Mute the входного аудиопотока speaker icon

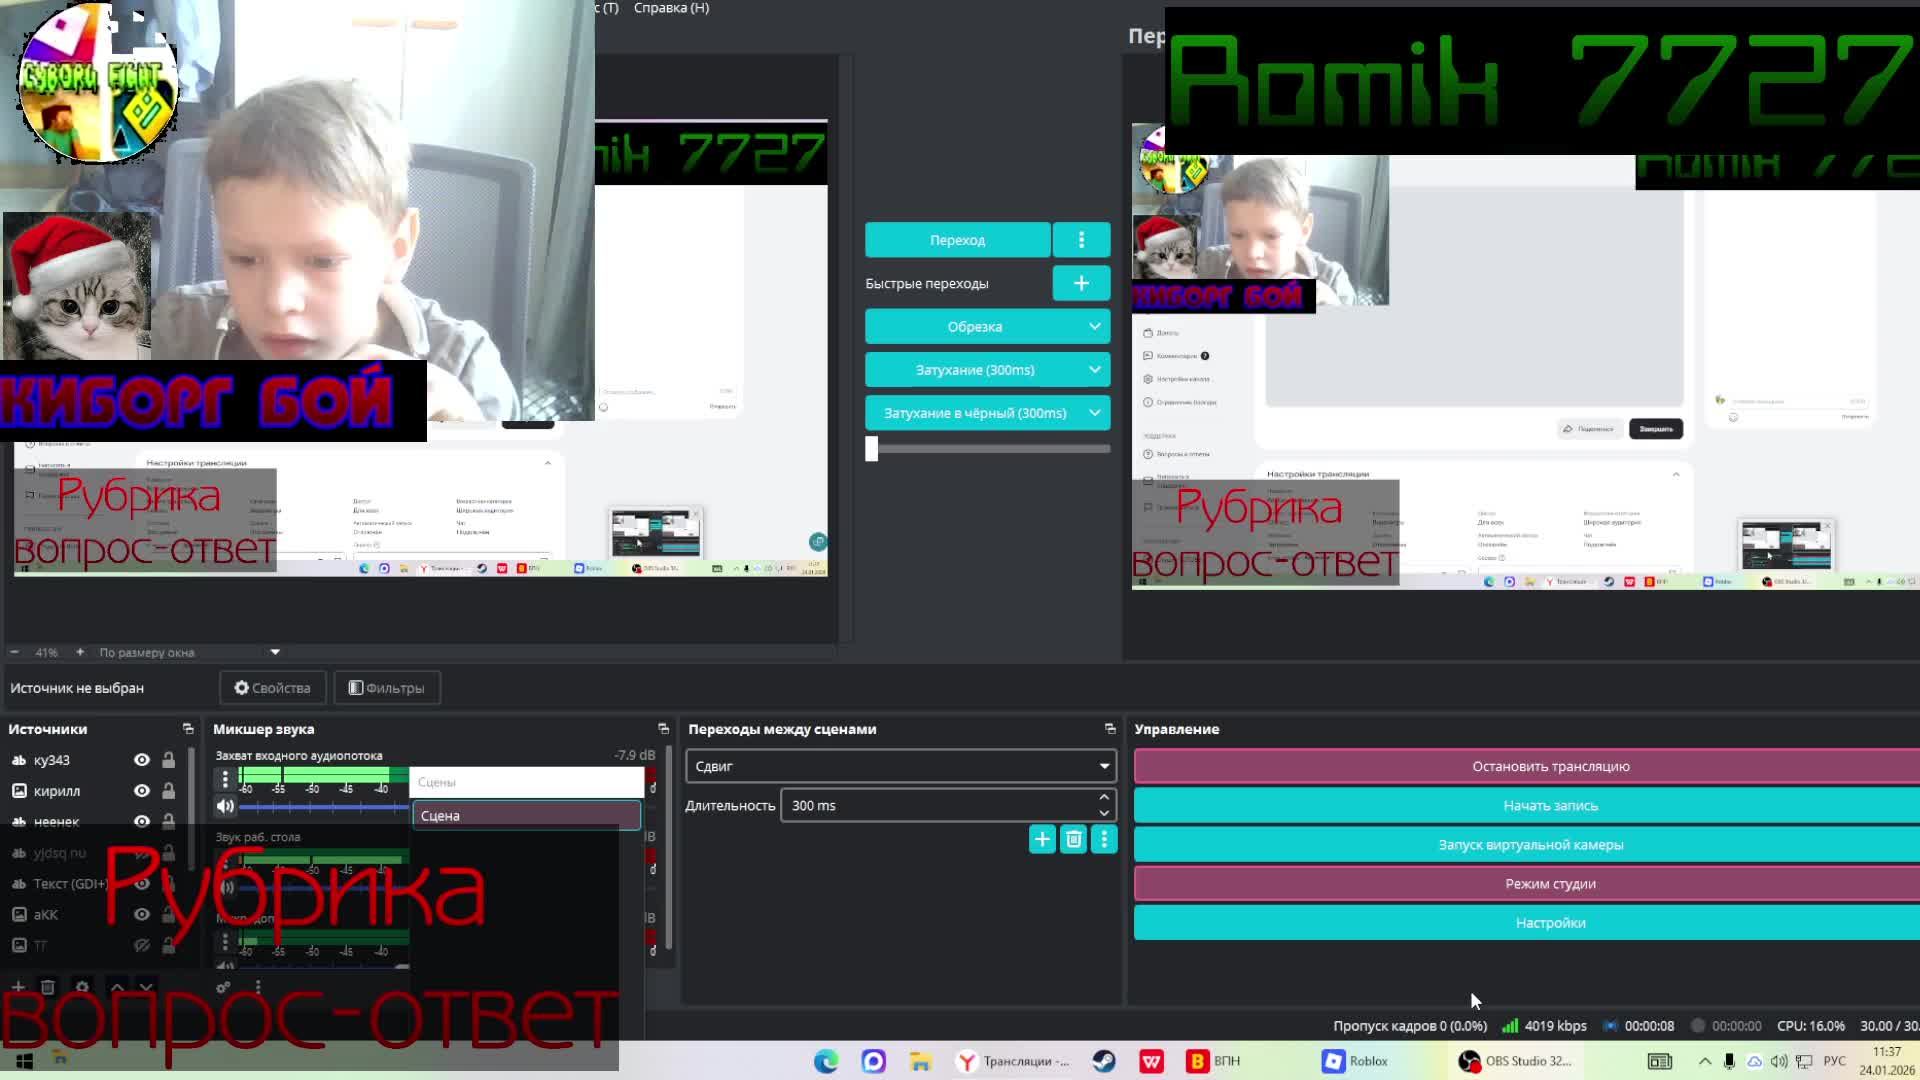coord(225,806)
